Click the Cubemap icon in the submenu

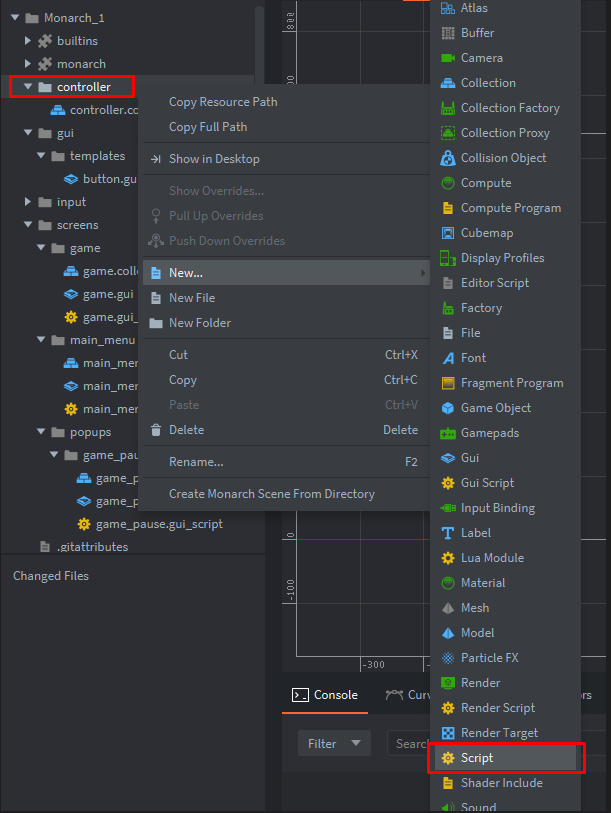(447, 233)
